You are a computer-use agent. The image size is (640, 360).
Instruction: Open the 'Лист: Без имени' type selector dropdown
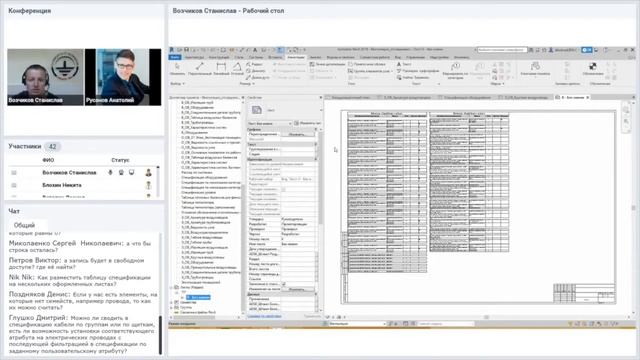coord(269,123)
